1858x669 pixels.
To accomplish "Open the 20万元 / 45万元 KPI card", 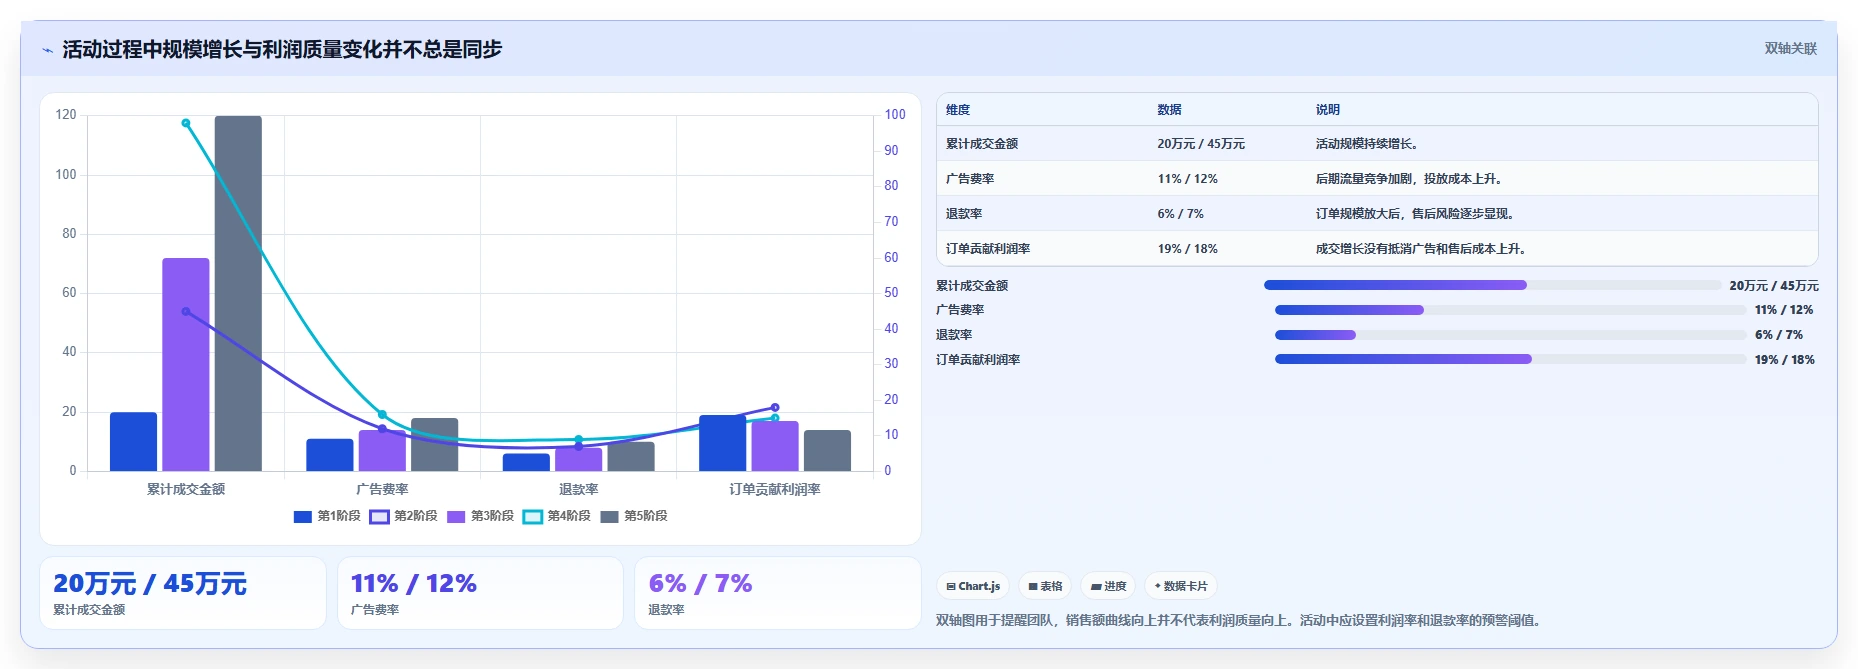I will pyautogui.click(x=183, y=593).
